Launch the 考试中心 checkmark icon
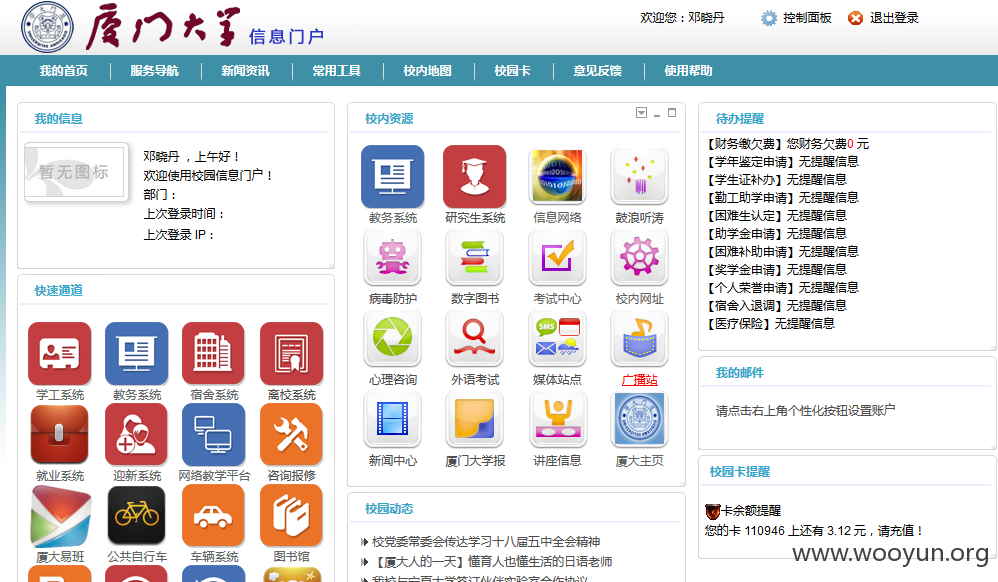Screen dimensions: 998x582 coord(557,257)
